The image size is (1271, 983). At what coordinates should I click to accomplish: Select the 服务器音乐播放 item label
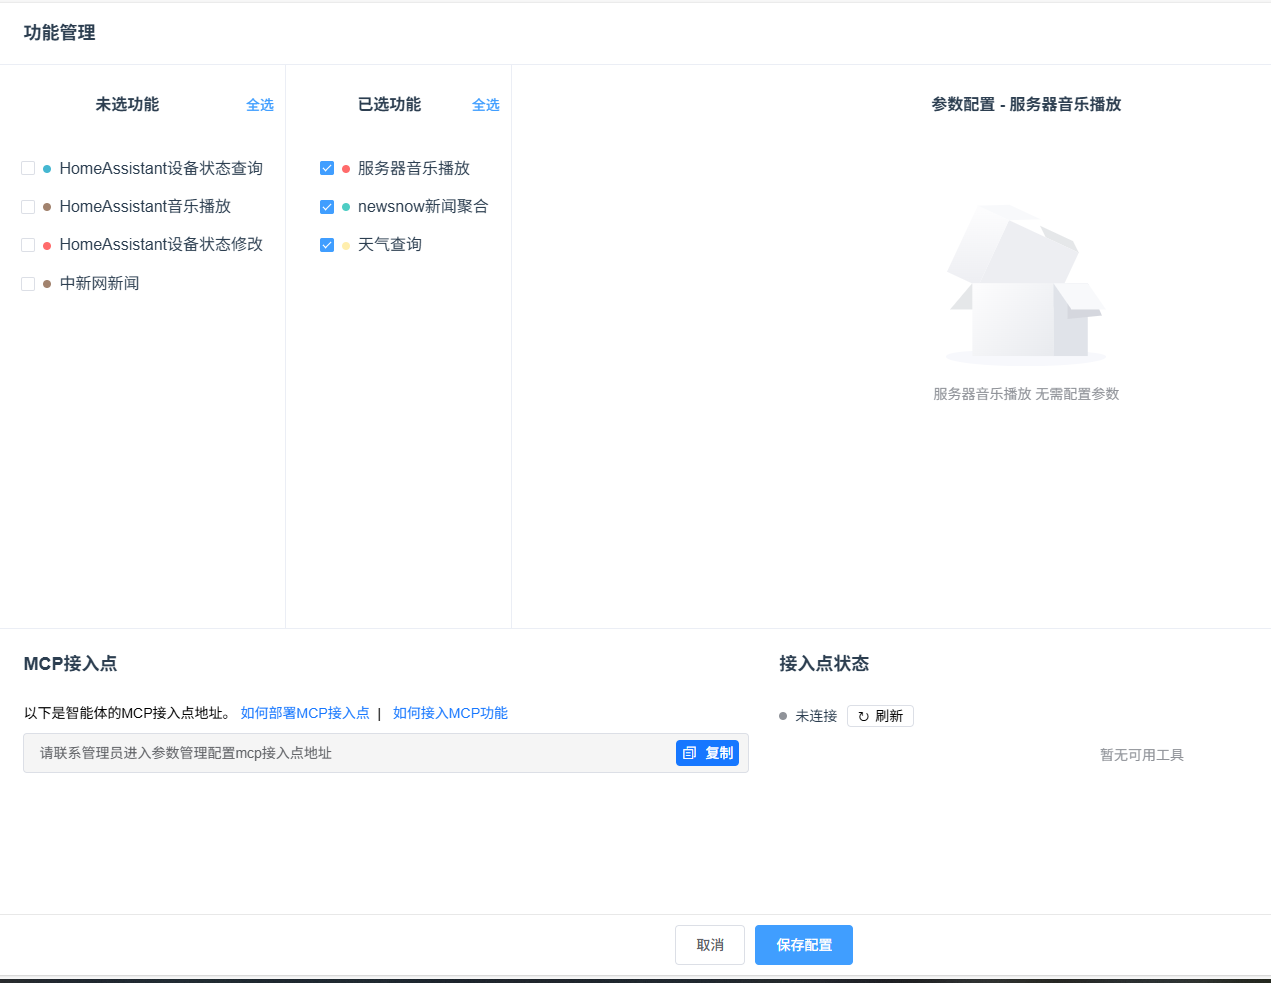tap(414, 169)
